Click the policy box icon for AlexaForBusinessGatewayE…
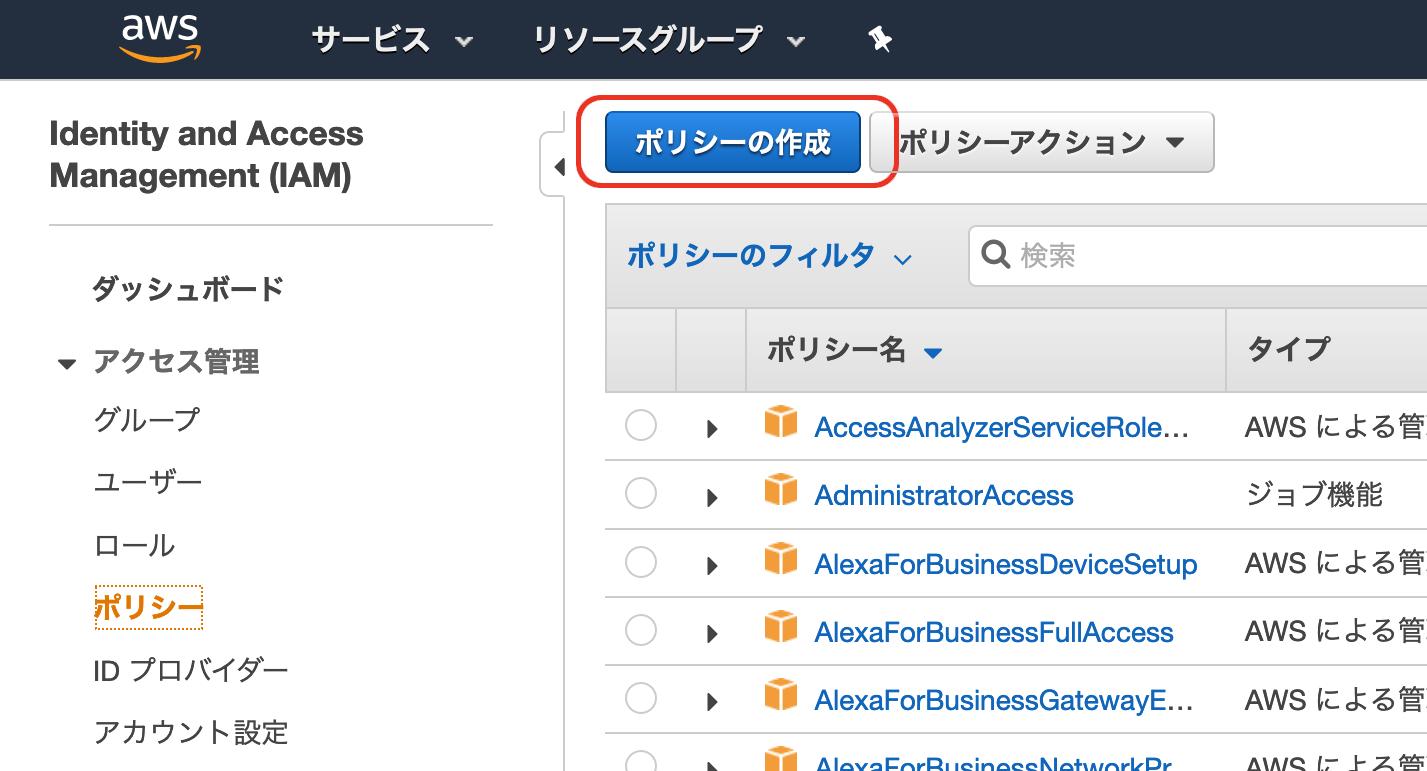The width and height of the screenshot is (1427, 771). coord(781,695)
